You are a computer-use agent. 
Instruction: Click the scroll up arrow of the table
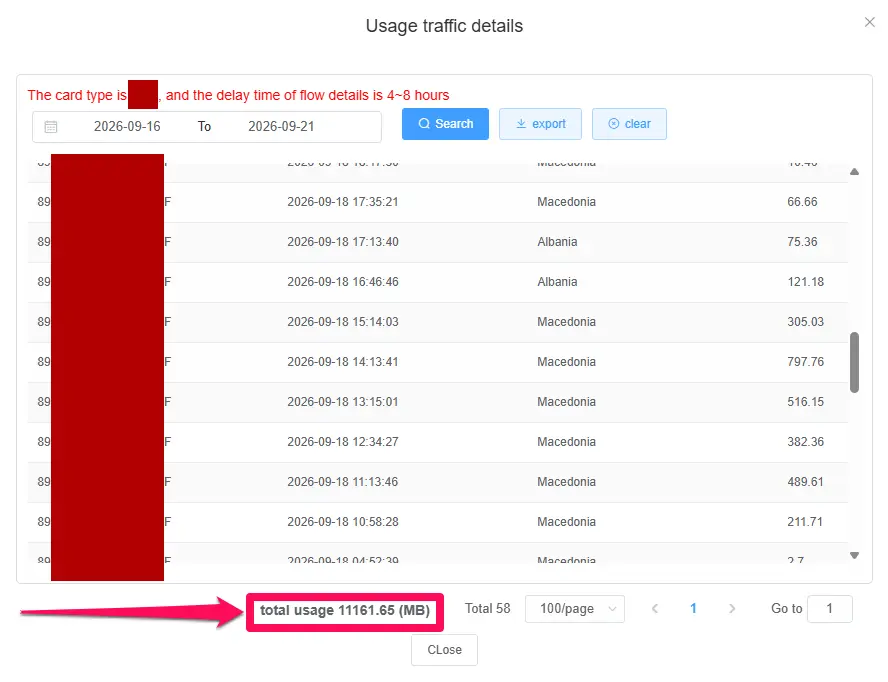coord(855,172)
